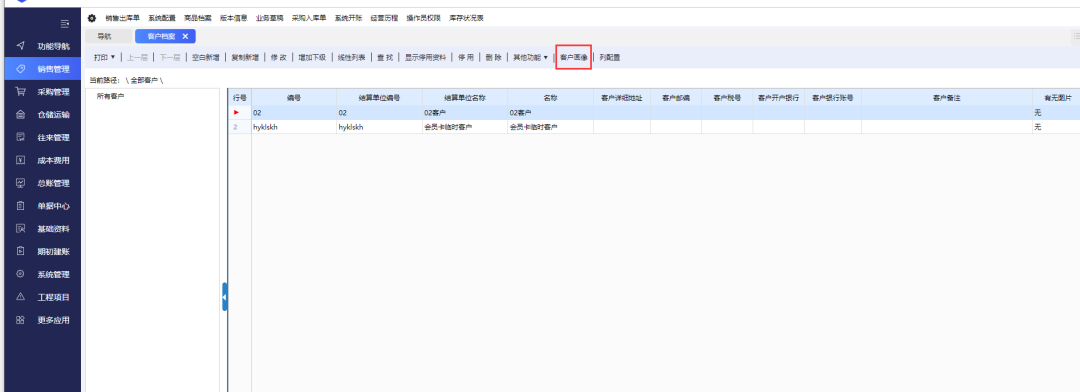
Task: Close the 客户档案 tab
Action: tap(185, 37)
